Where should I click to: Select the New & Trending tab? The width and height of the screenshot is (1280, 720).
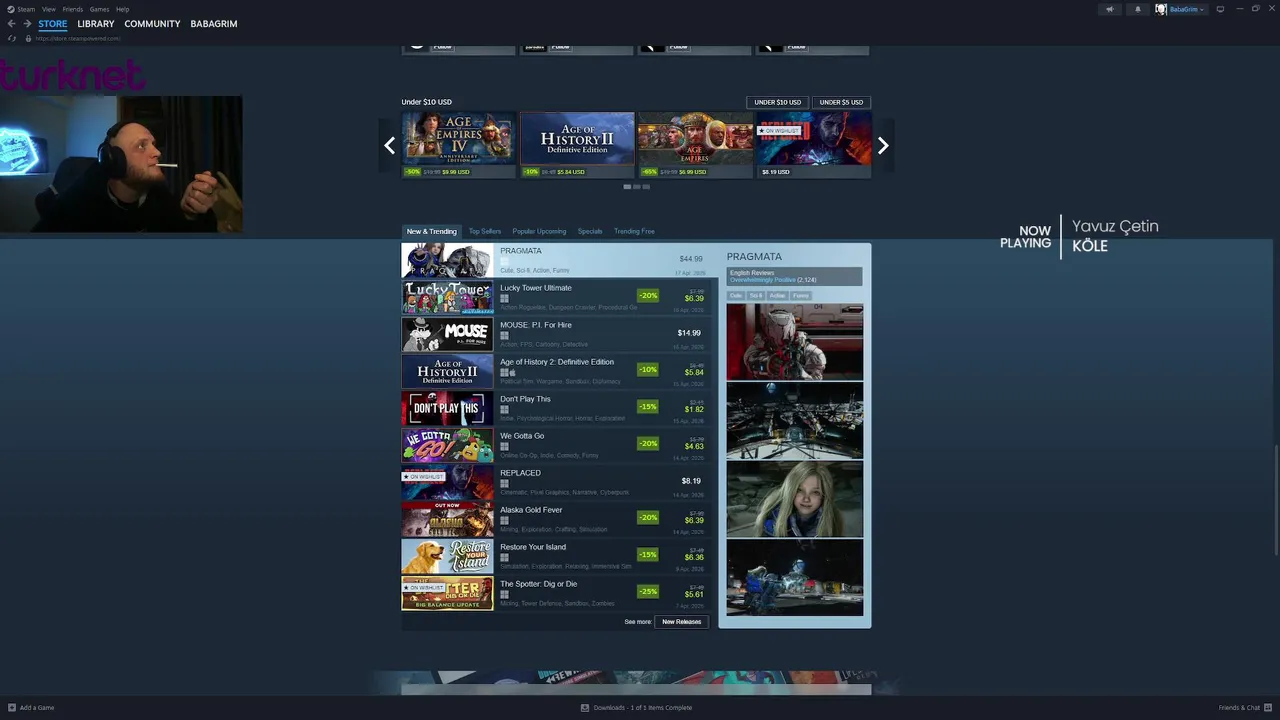coord(431,231)
